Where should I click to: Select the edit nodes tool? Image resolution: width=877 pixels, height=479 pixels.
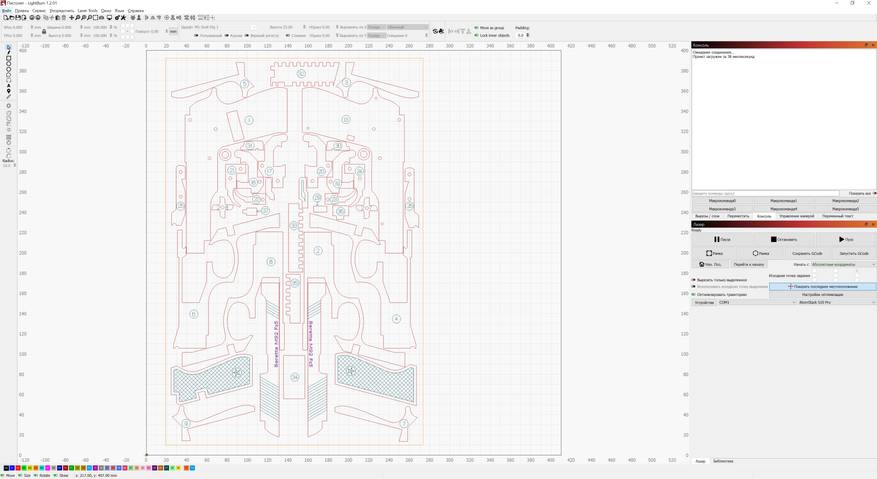click(9, 54)
